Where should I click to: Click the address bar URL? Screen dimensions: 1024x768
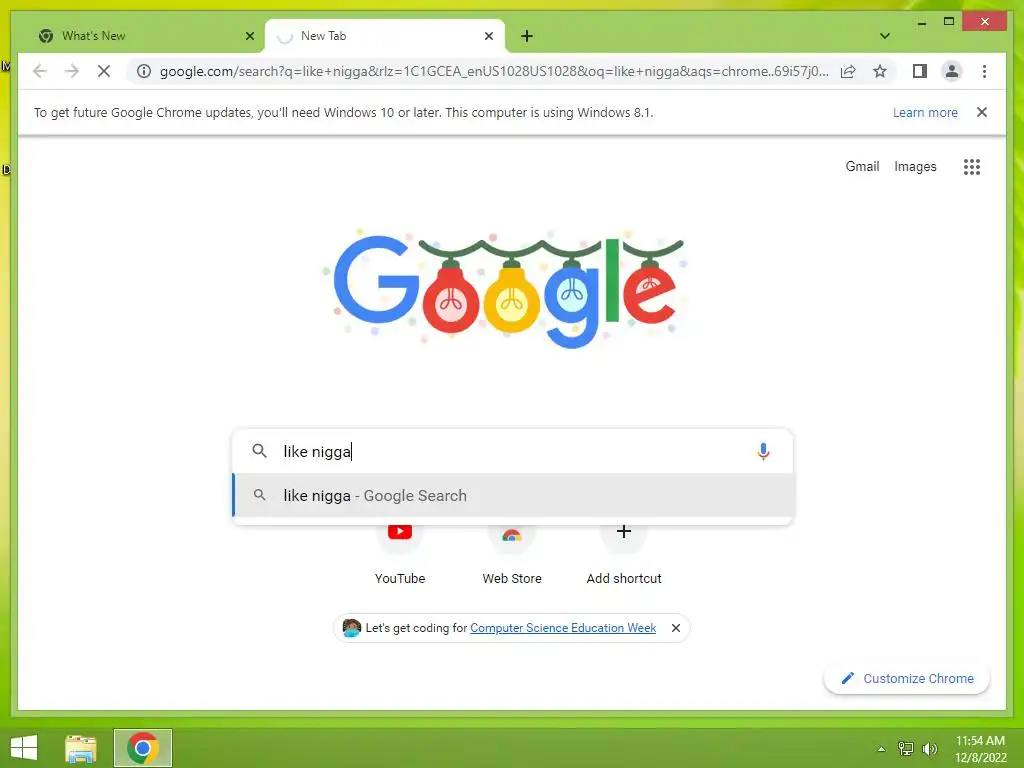[494, 71]
